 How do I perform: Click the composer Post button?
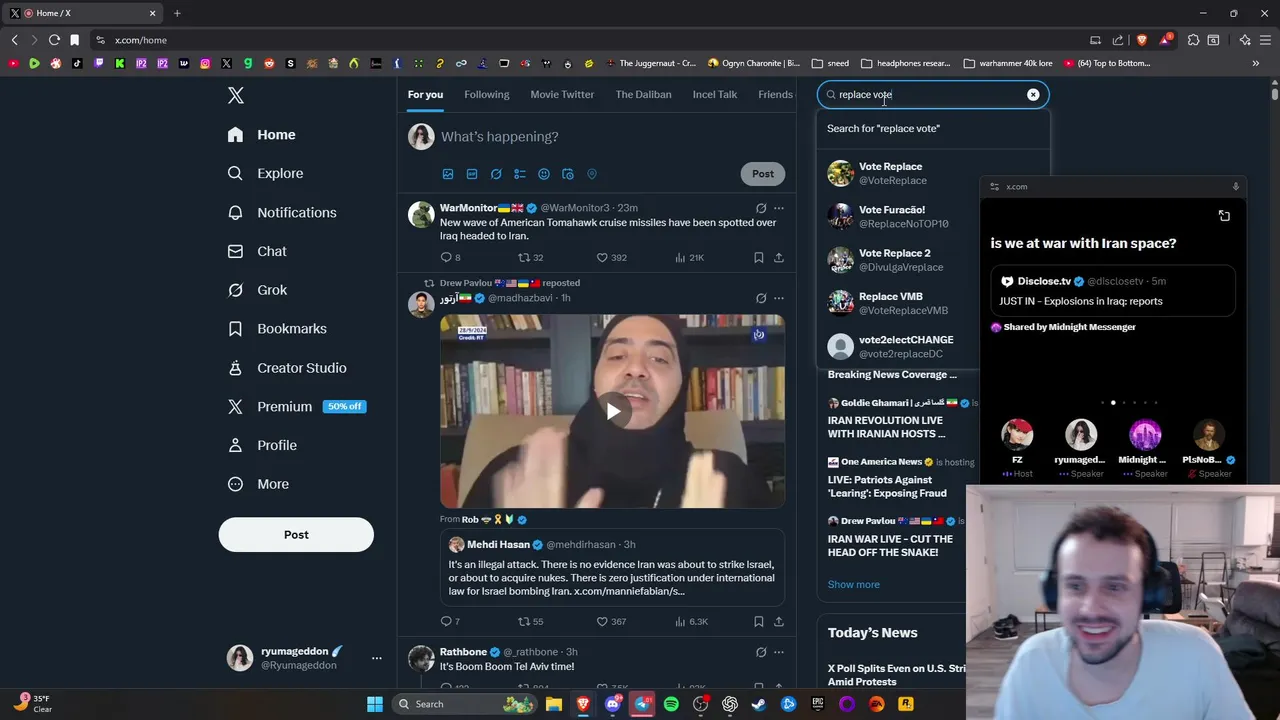coord(763,174)
